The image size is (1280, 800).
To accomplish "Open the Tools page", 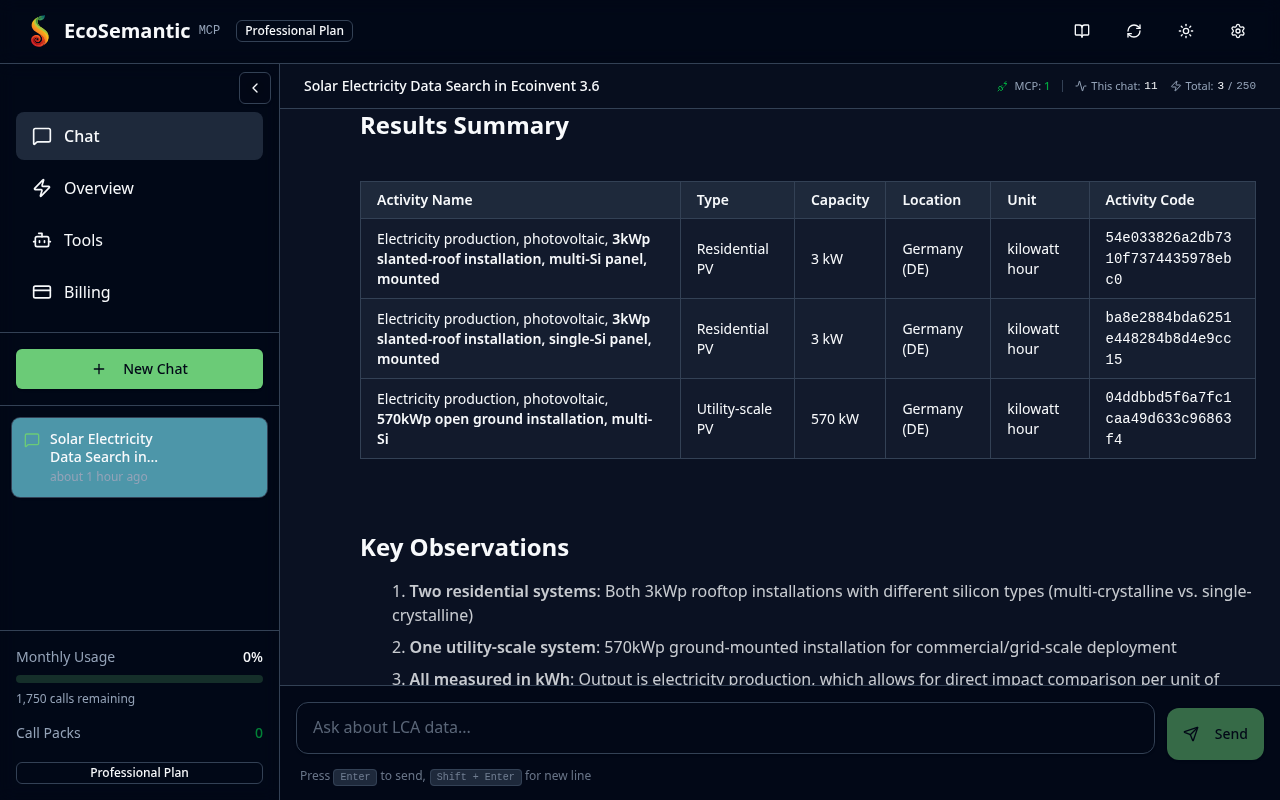I will [139, 240].
